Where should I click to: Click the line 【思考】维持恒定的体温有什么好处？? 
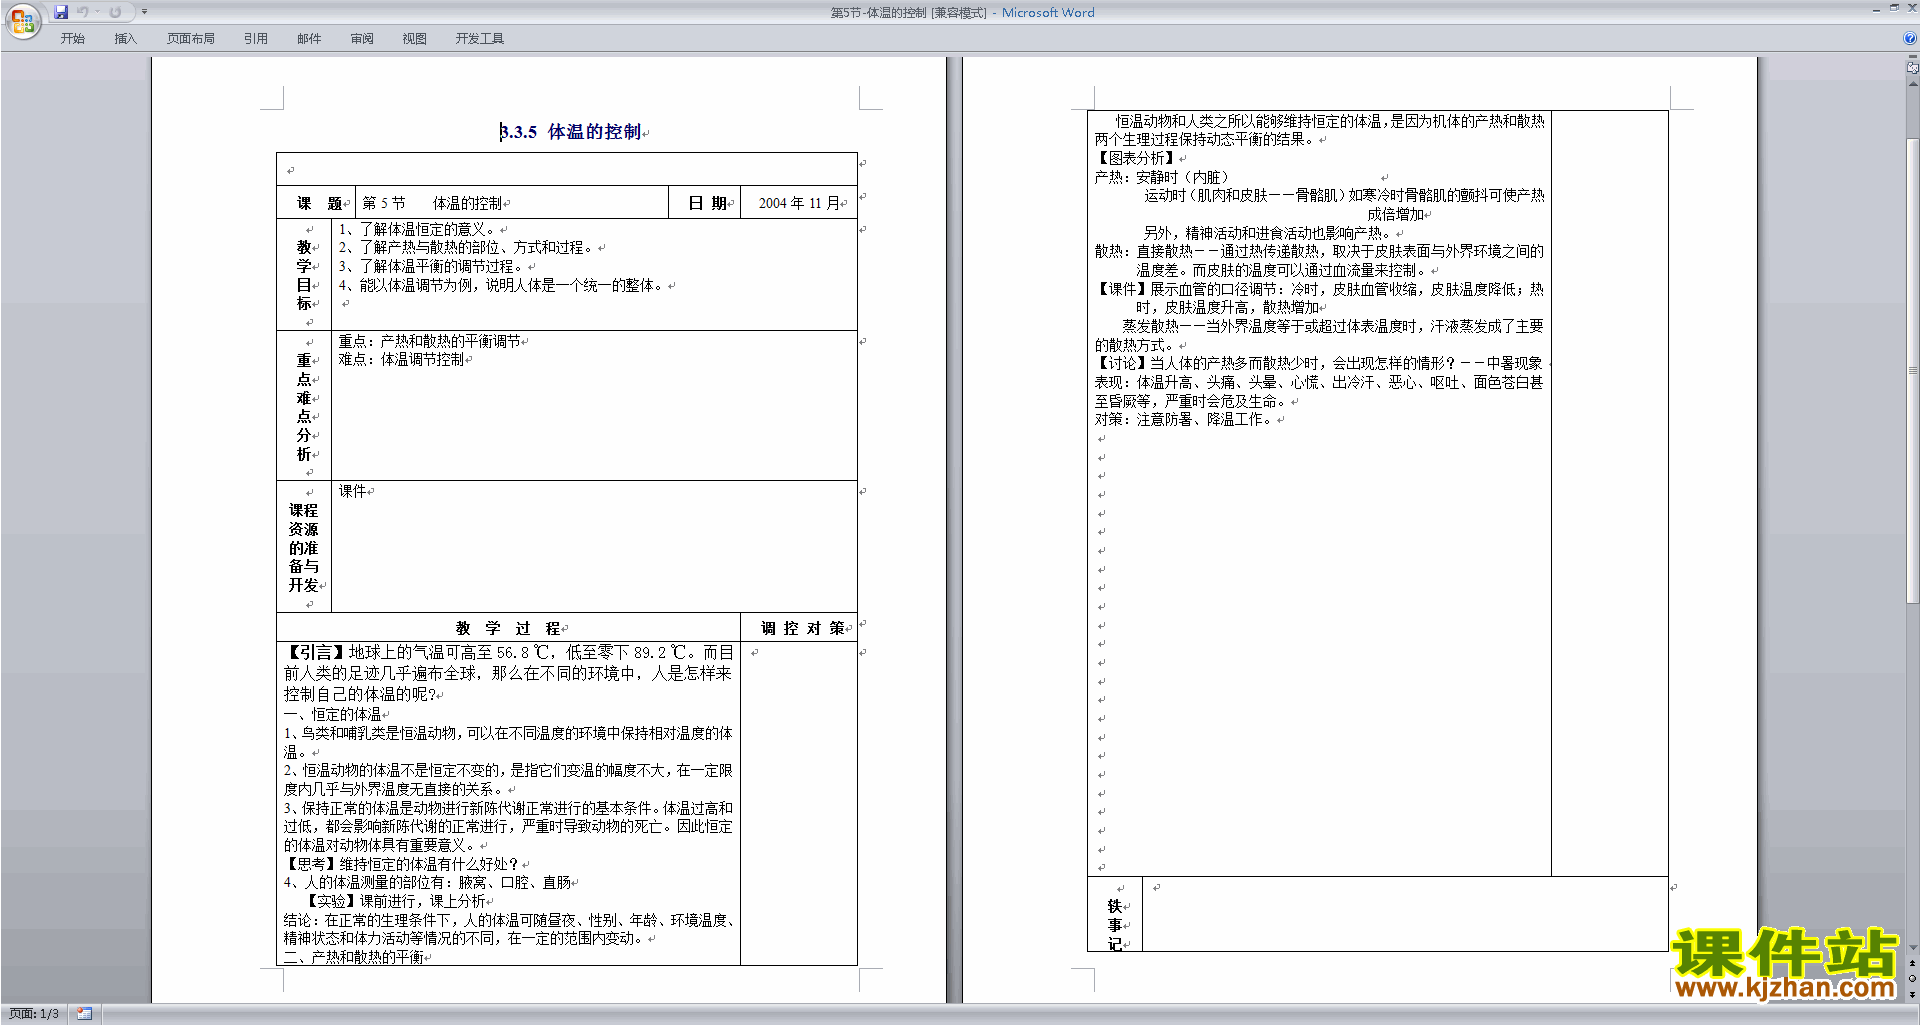[x=401, y=864]
